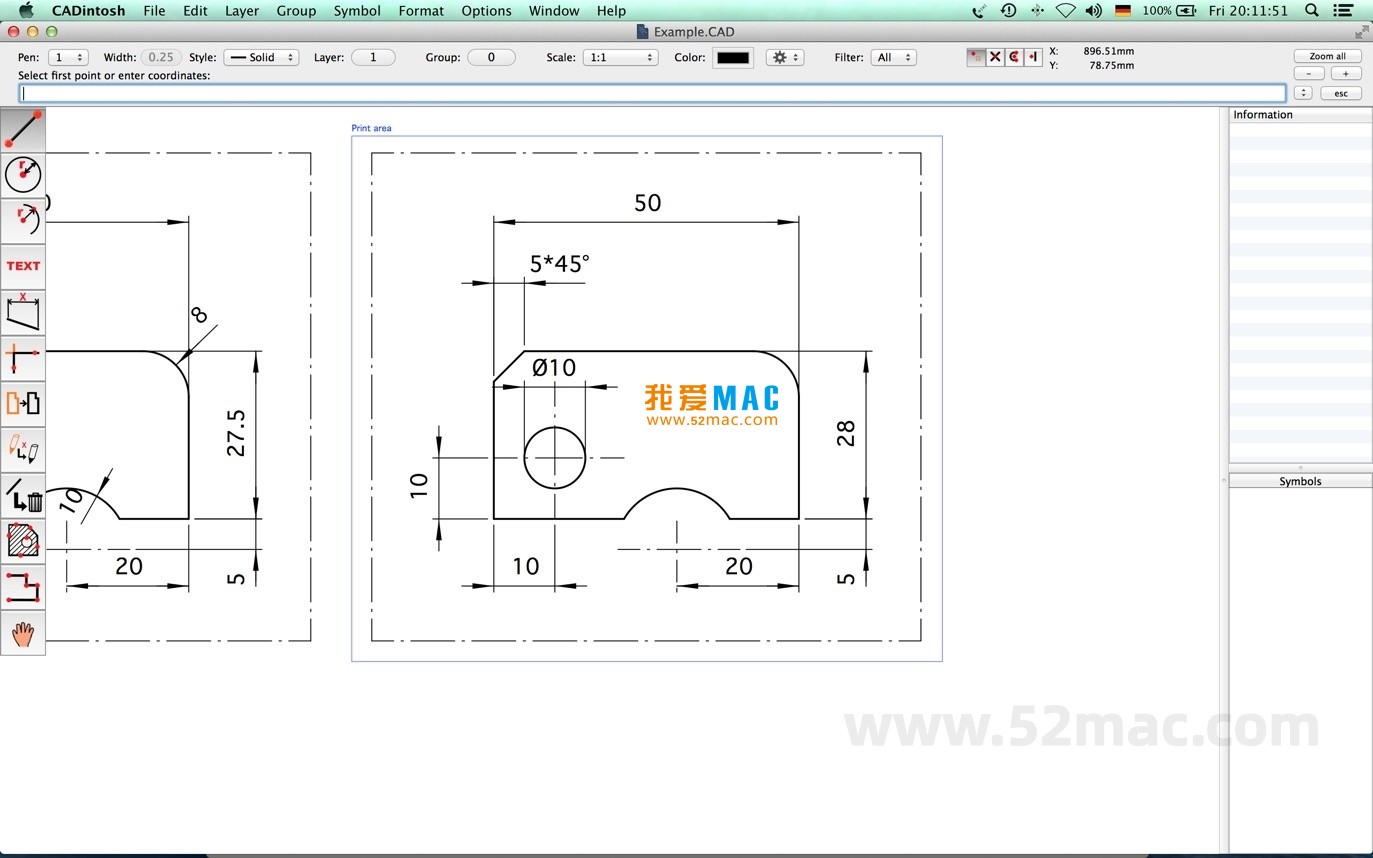Viewport: 1373px width, 858px height.
Task: Open the Symbol menu
Action: 357,11
